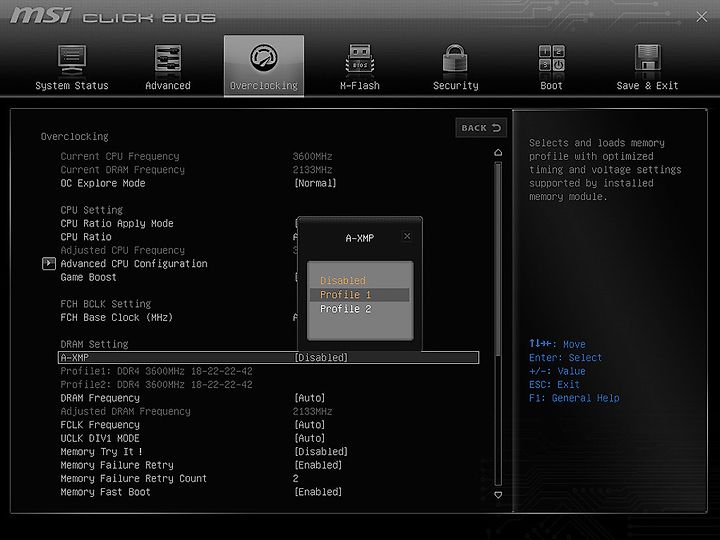Close the A-XMP popup dialog
Viewport: 720px width, 540px height.
point(407,236)
